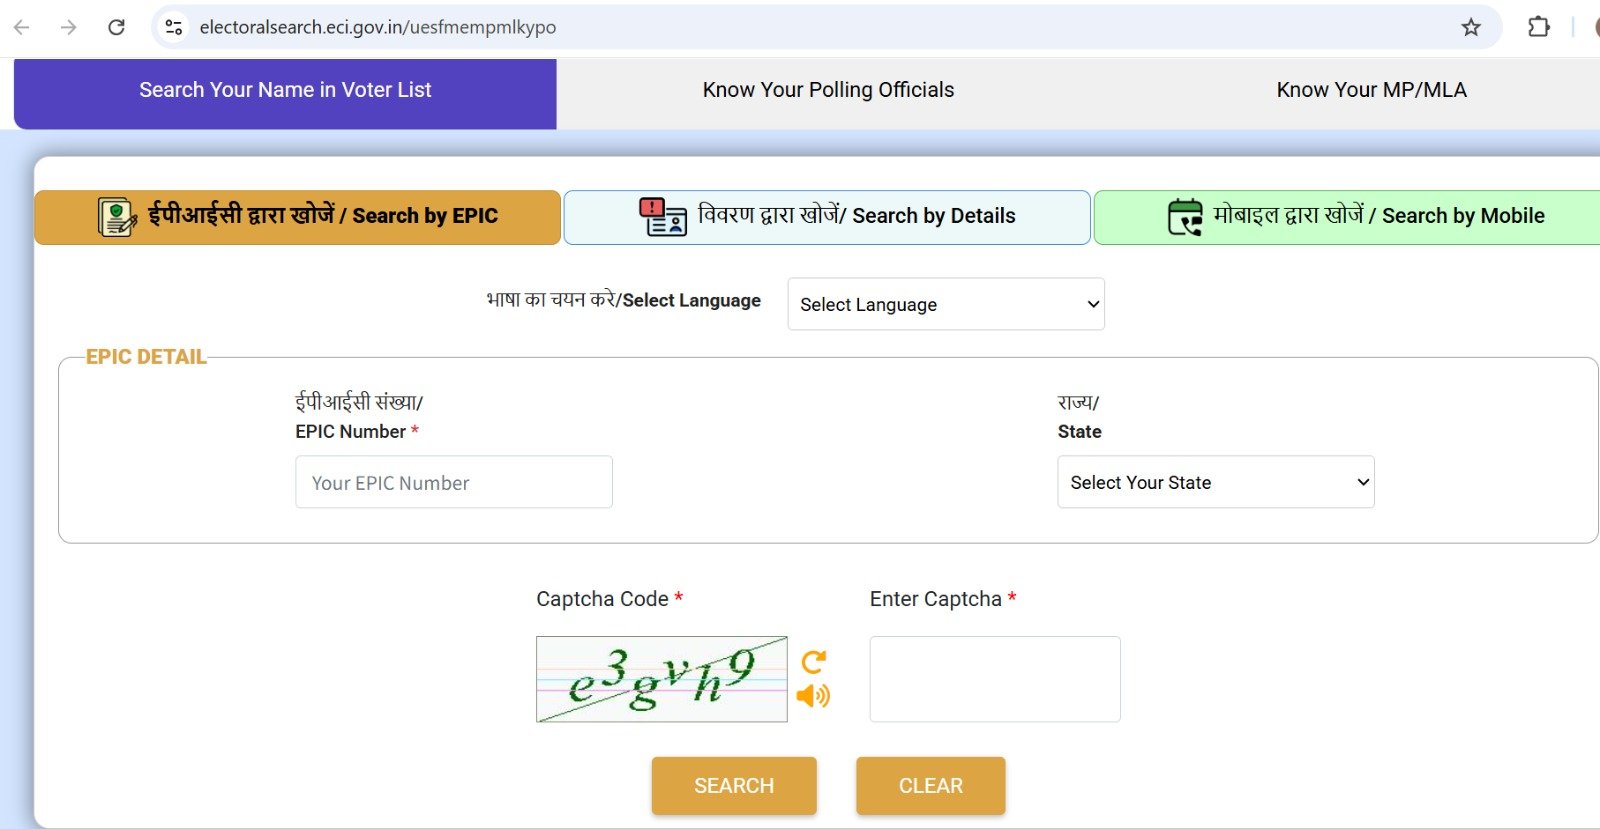Refresh the captcha code

(814, 662)
